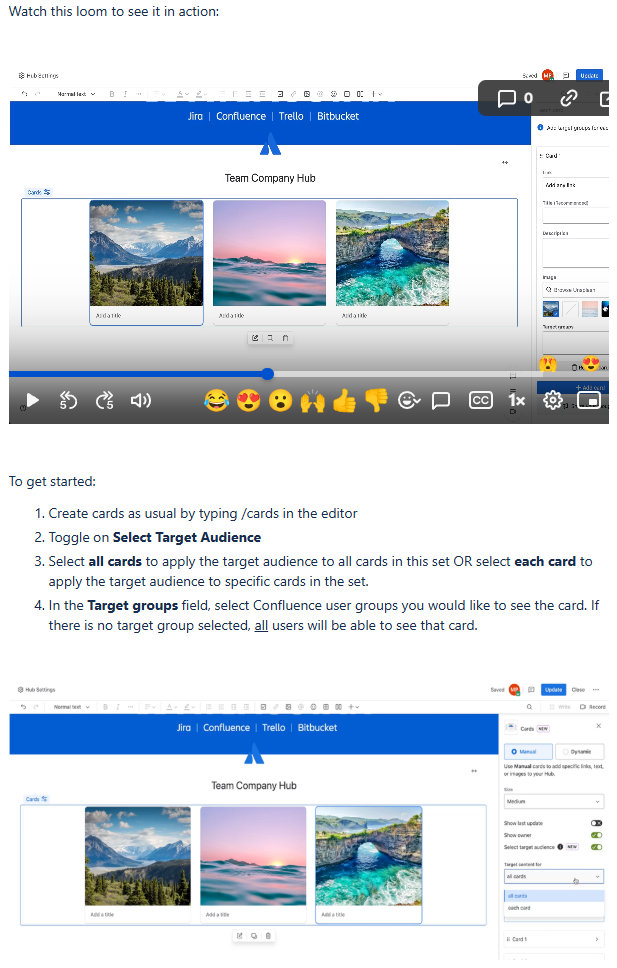Click copy icon below cards in lower screenshot
The height and width of the screenshot is (968, 617).
click(x=254, y=937)
